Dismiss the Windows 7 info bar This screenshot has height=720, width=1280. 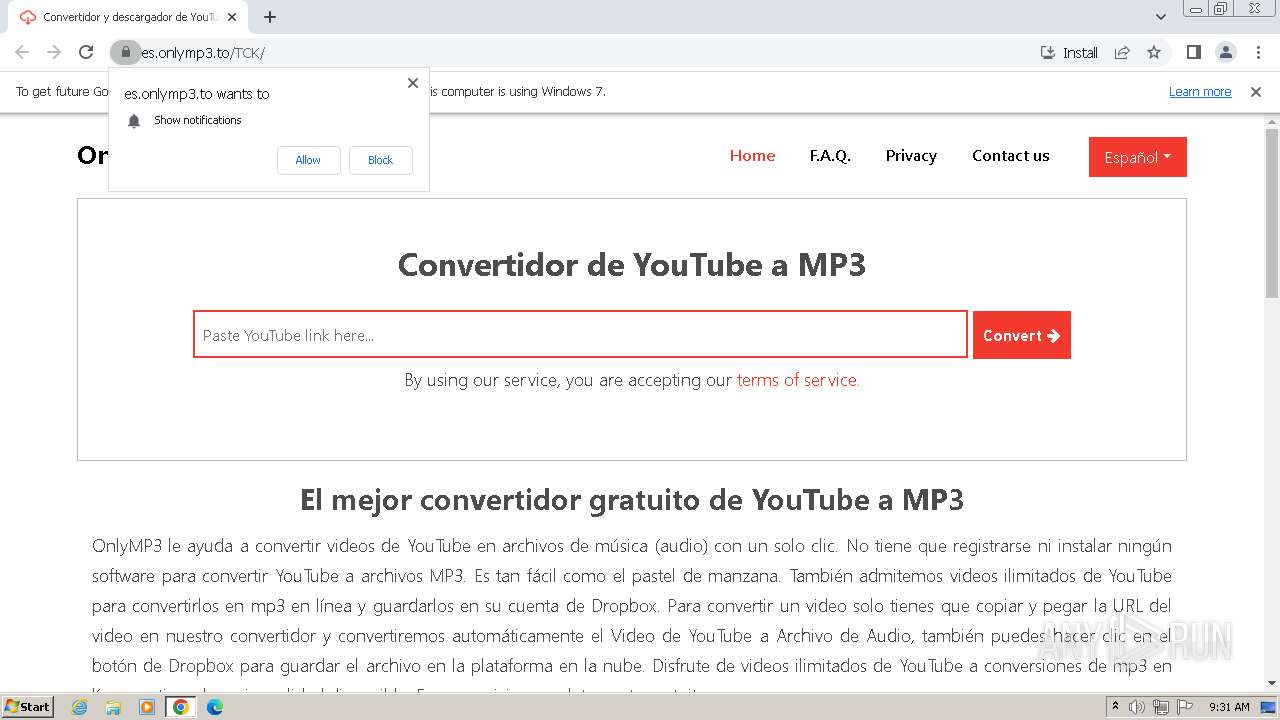[x=1256, y=92]
